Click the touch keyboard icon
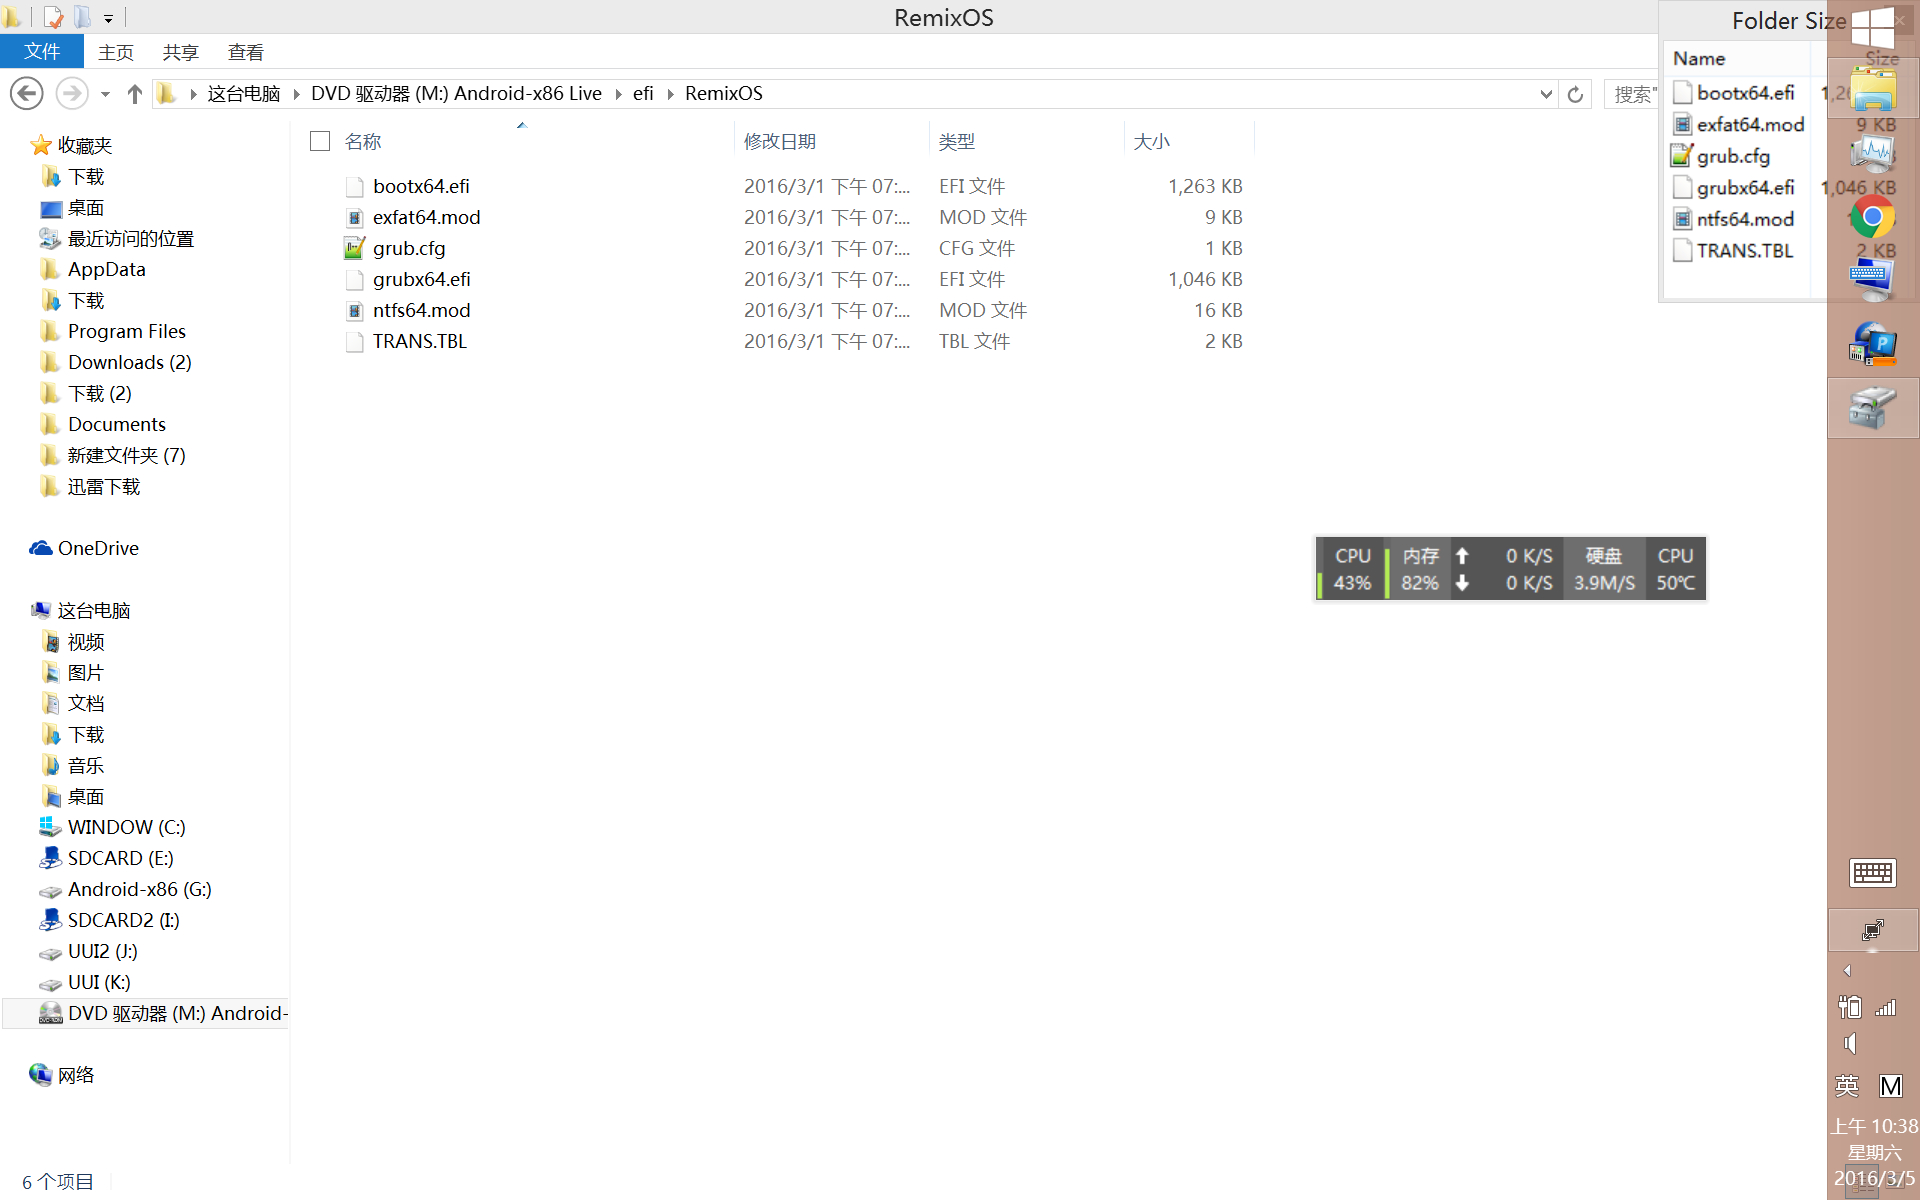This screenshot has width=1920, height=1200. pyautogui.click(x=1872, y=873)
